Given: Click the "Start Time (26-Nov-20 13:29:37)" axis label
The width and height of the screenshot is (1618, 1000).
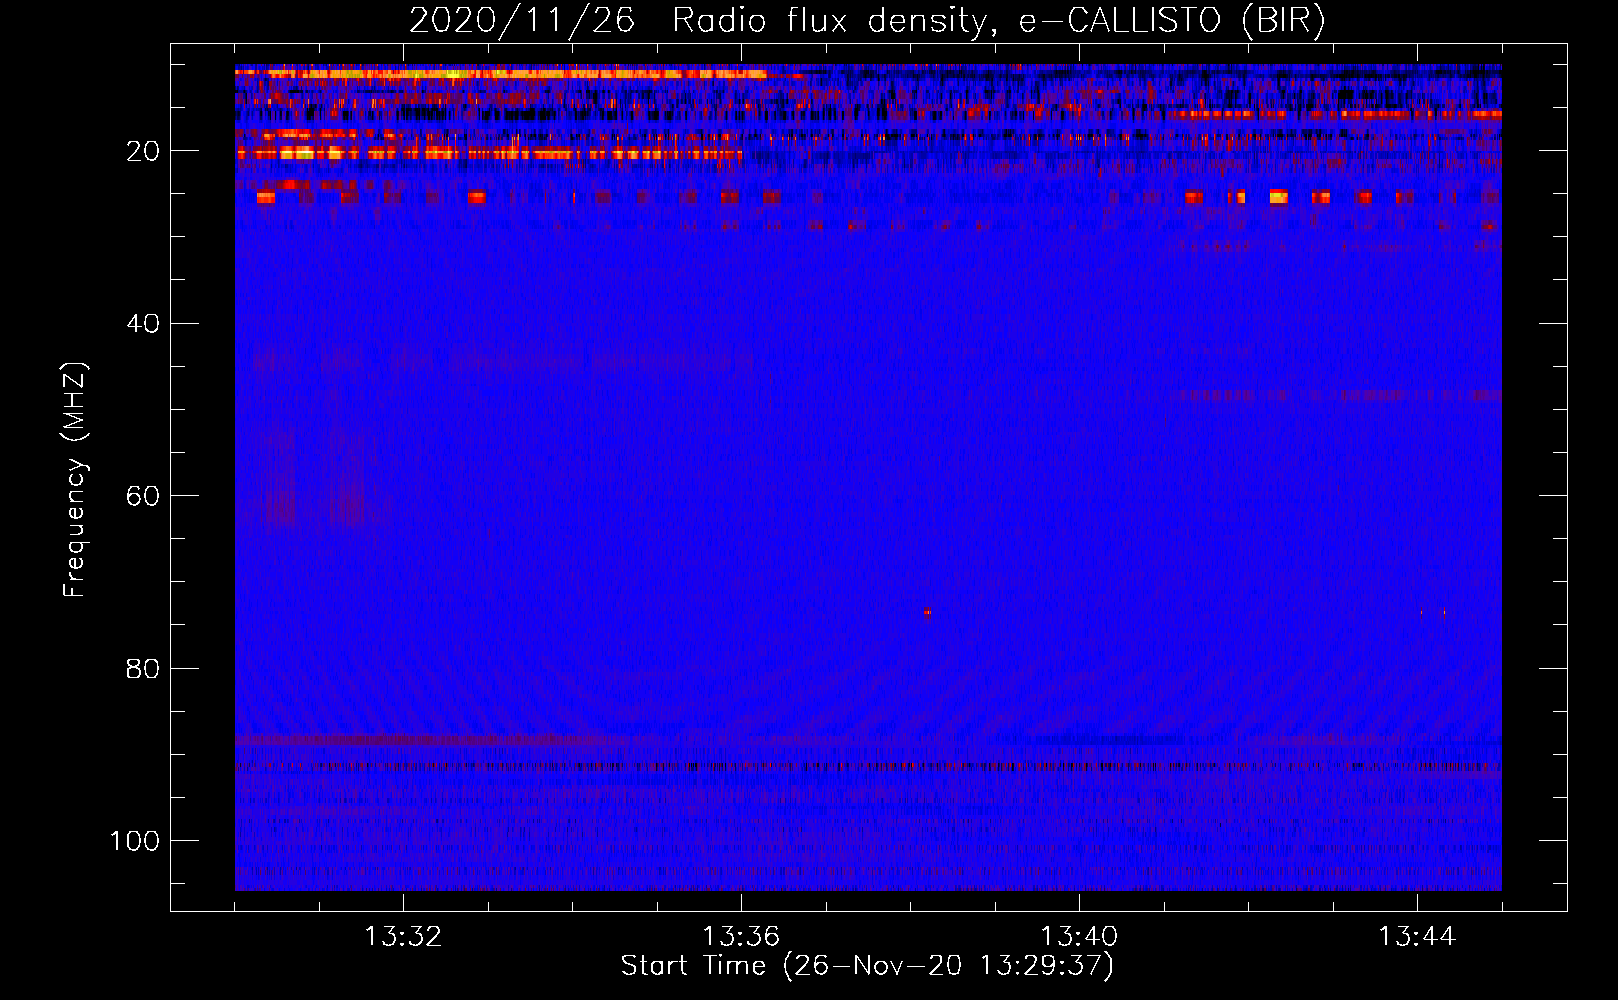Looking at the screenshot, I should point(867,966).
